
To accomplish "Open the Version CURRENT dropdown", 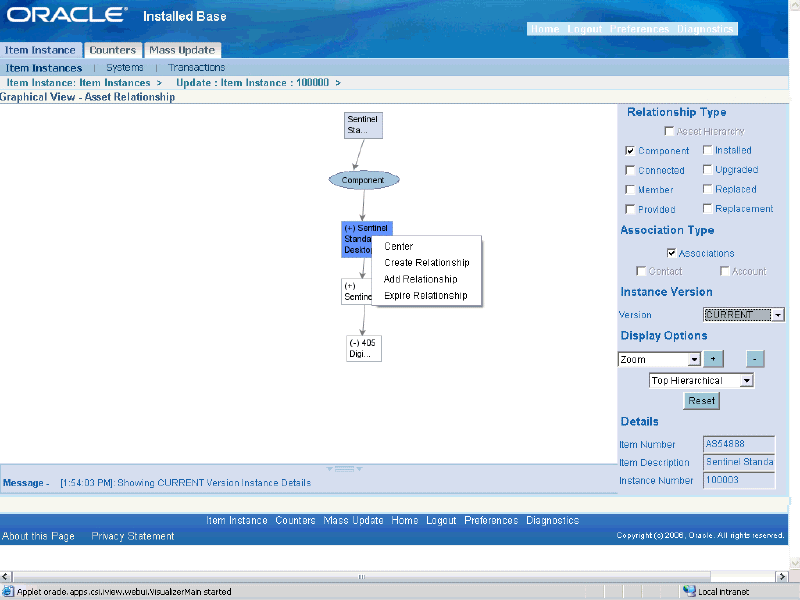I will click(x=743, y=315).
